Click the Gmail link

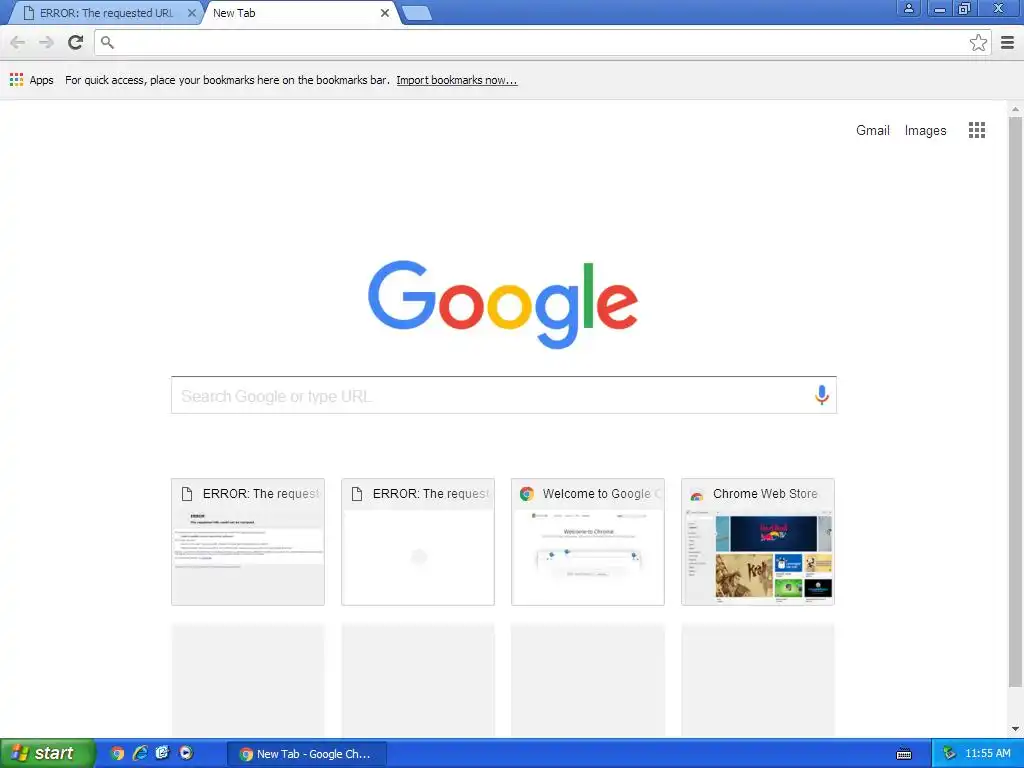pos(872,131)
